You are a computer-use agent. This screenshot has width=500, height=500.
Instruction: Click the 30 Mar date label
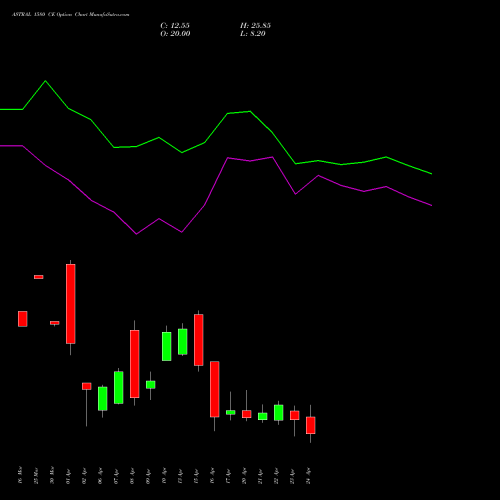coord(52,475)
